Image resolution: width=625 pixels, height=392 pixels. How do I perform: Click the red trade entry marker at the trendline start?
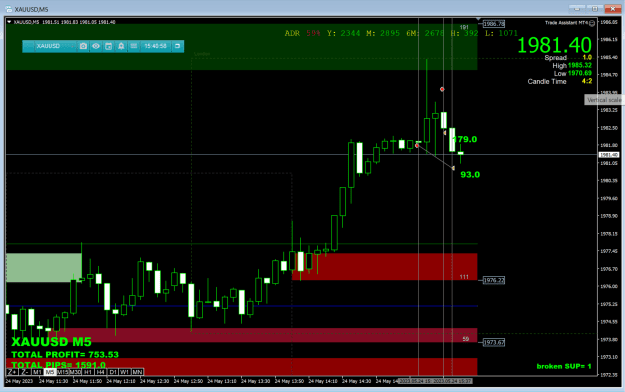click(x=417, y=146)
